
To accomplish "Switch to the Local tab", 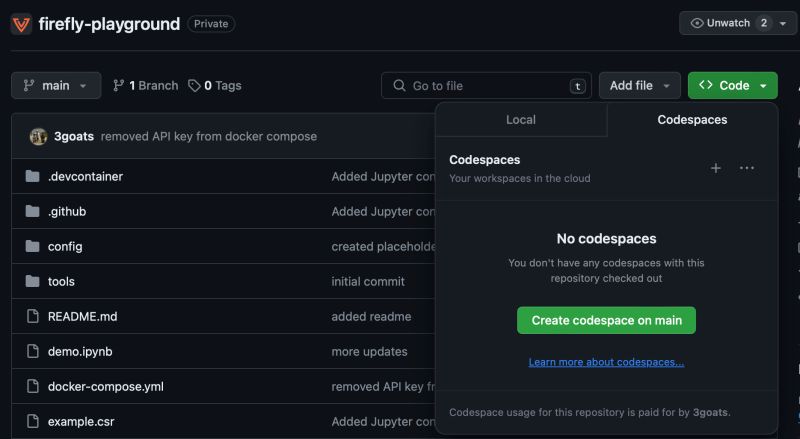I will point(521,120).
